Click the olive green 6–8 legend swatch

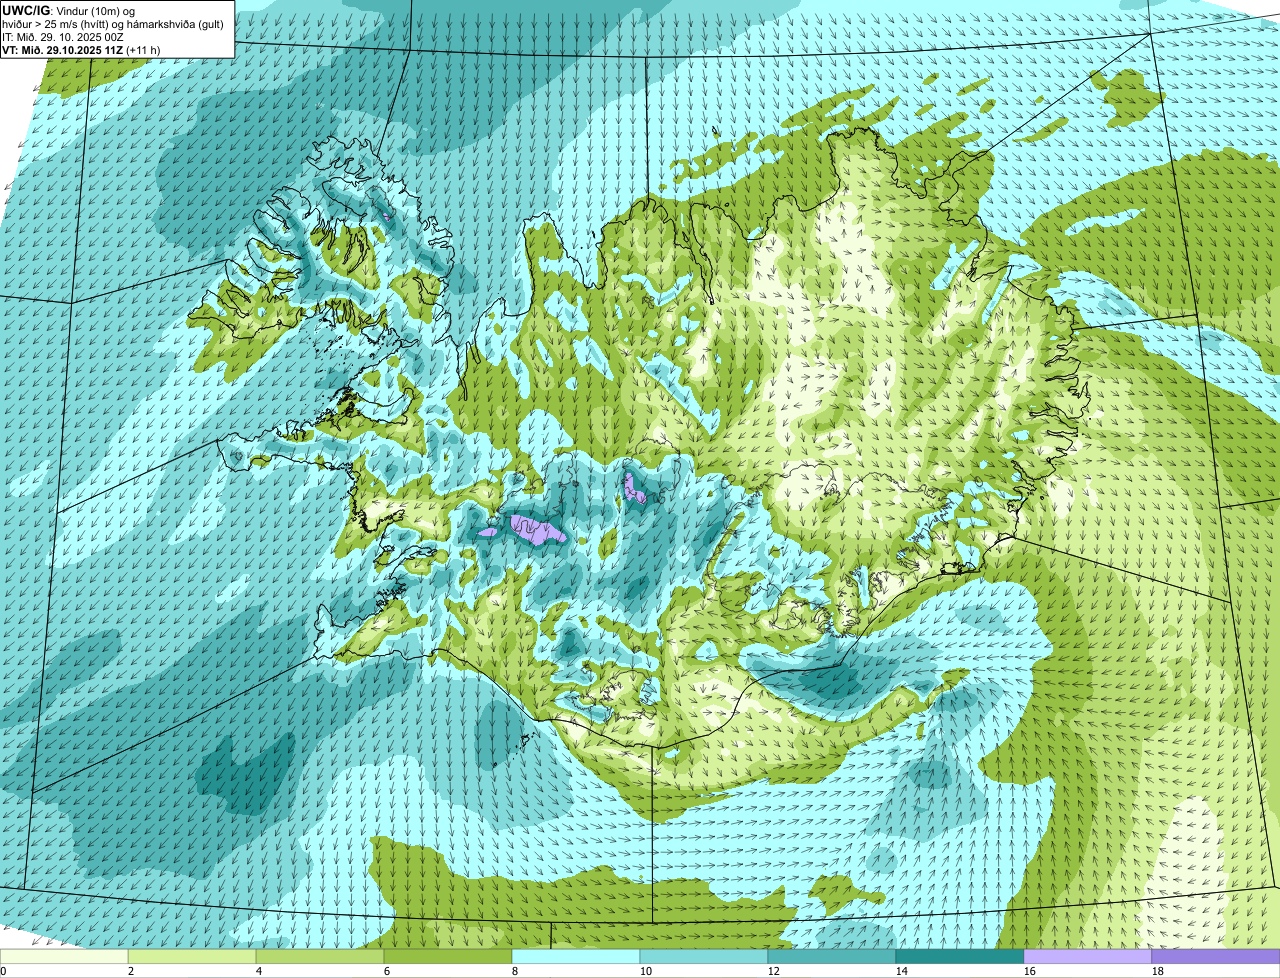point(448,957)
